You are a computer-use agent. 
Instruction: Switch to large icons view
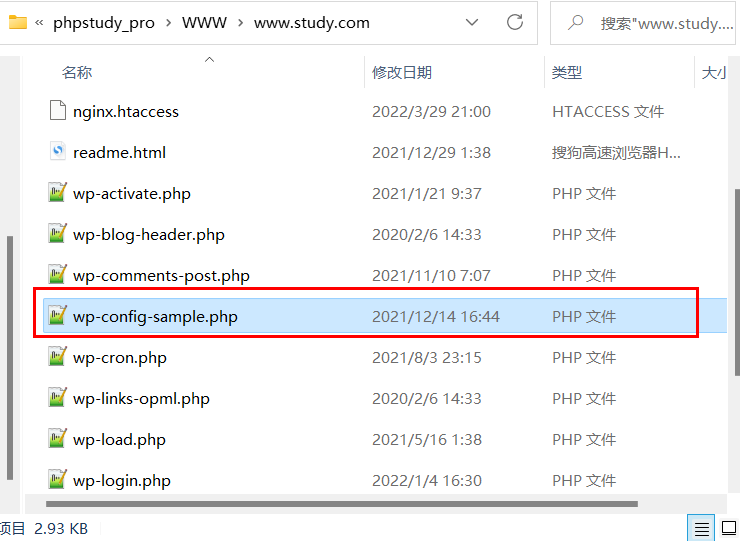(x=728, y=528)
